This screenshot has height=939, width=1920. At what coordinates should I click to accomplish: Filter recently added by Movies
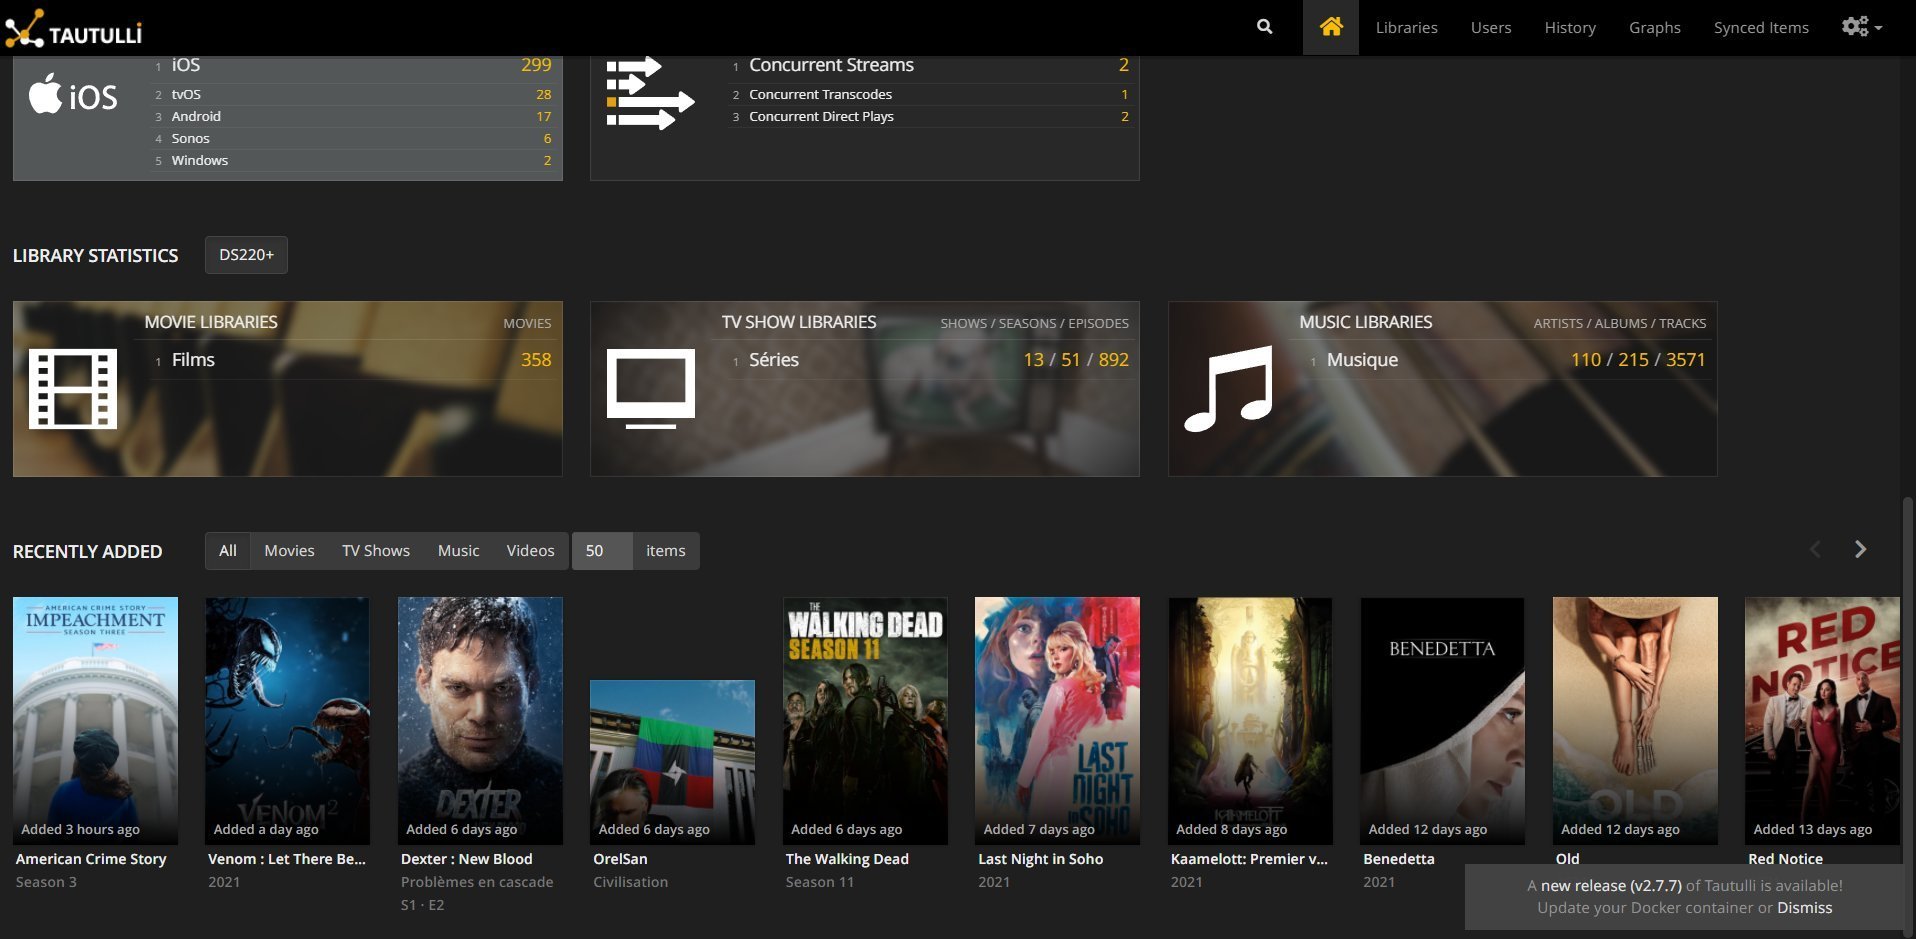point(289,551)
